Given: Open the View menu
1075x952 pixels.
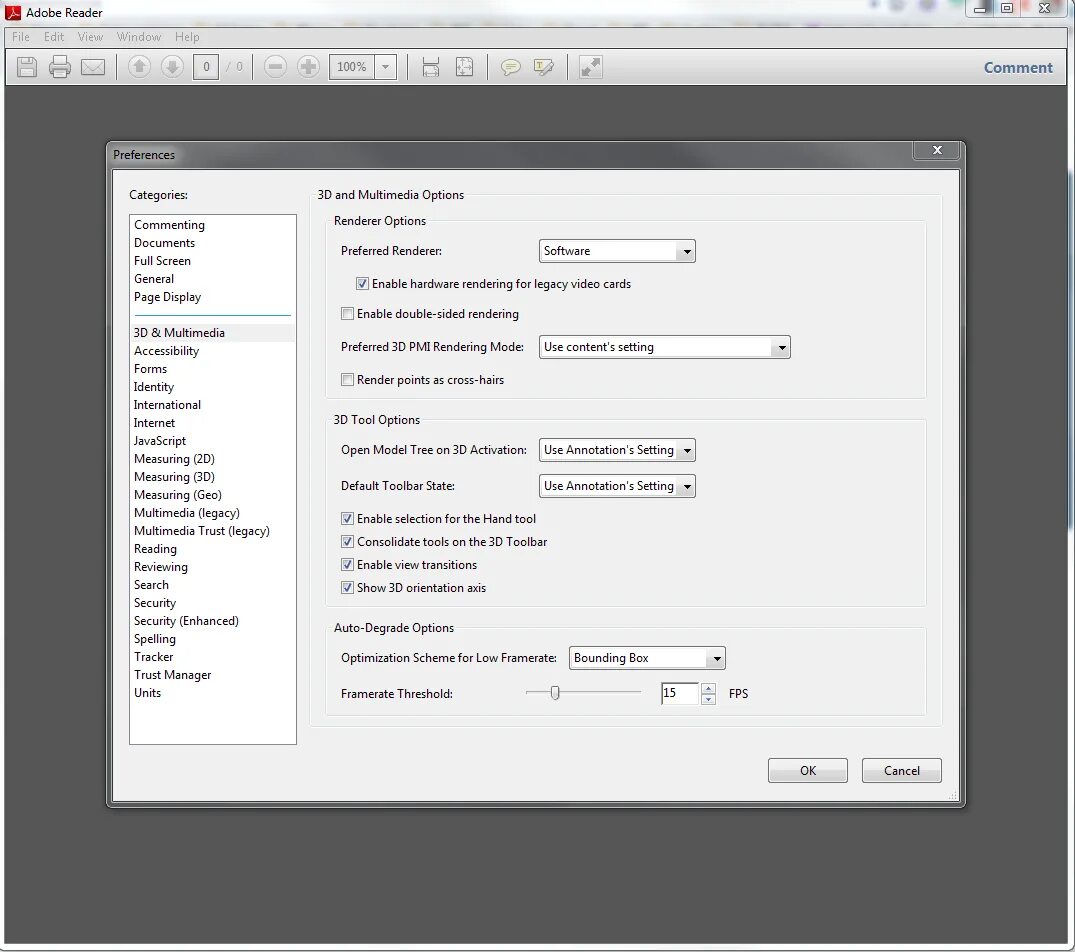Looking at the screenshot, I should click(x=90, y=37).
